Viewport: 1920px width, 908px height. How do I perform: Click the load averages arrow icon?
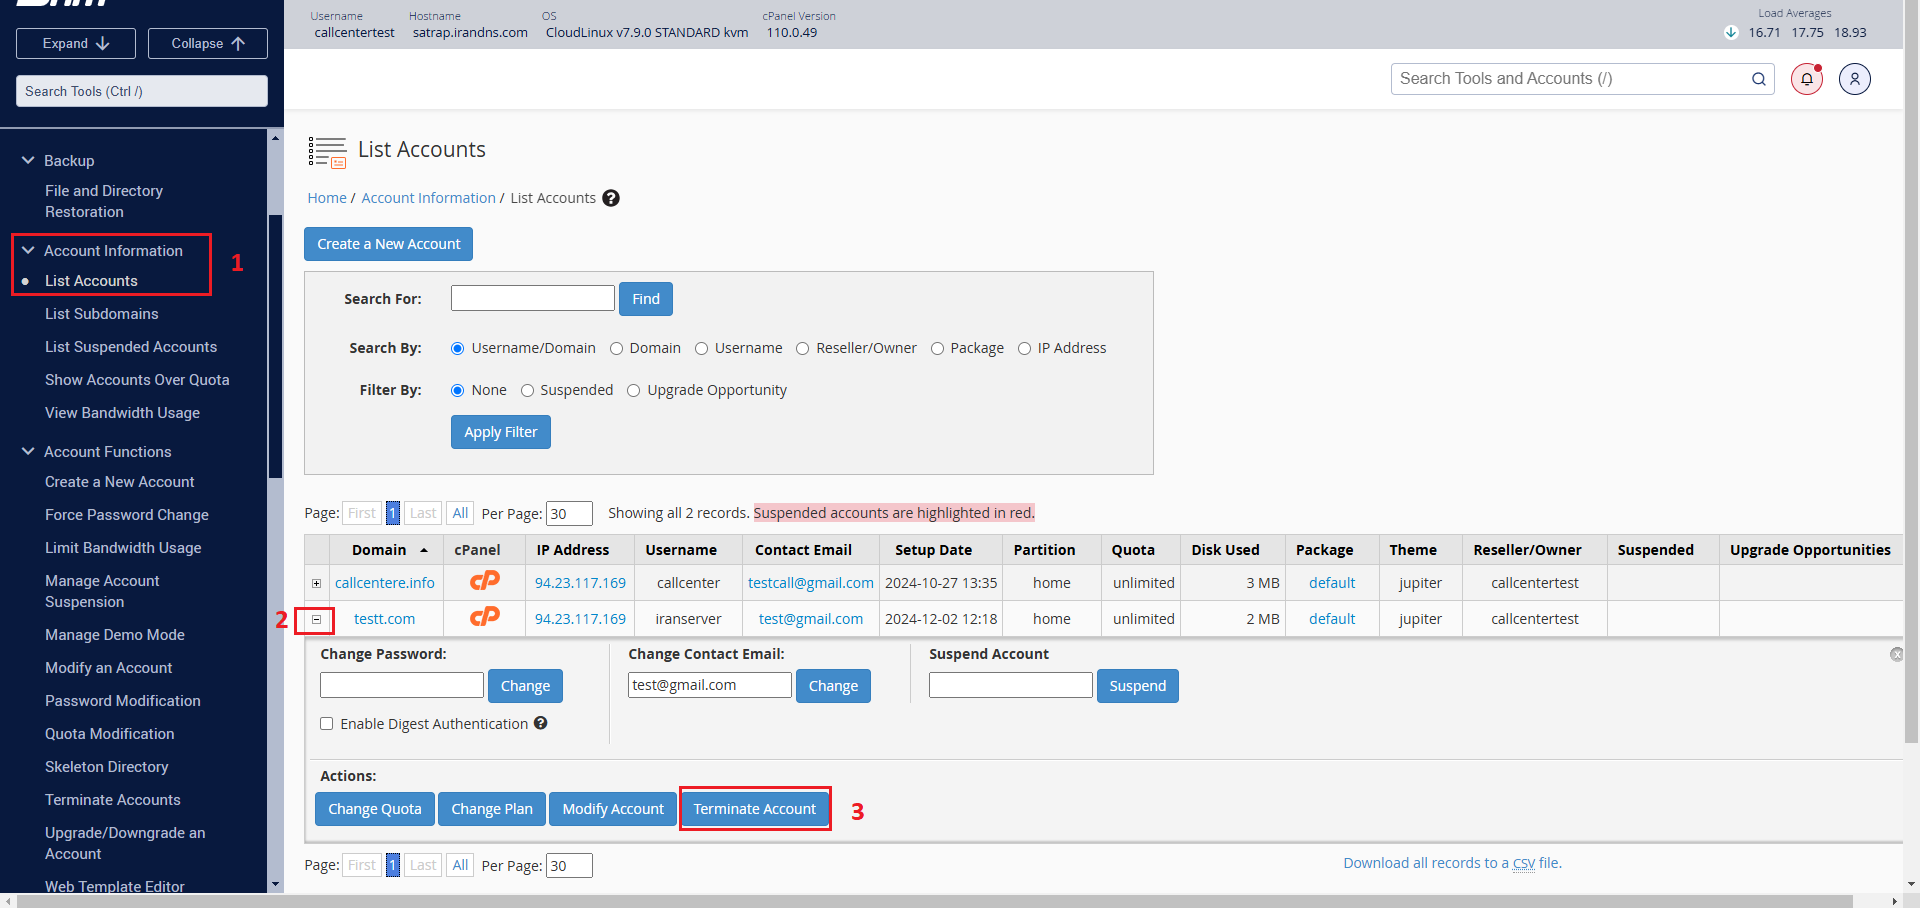point(1731,32)
